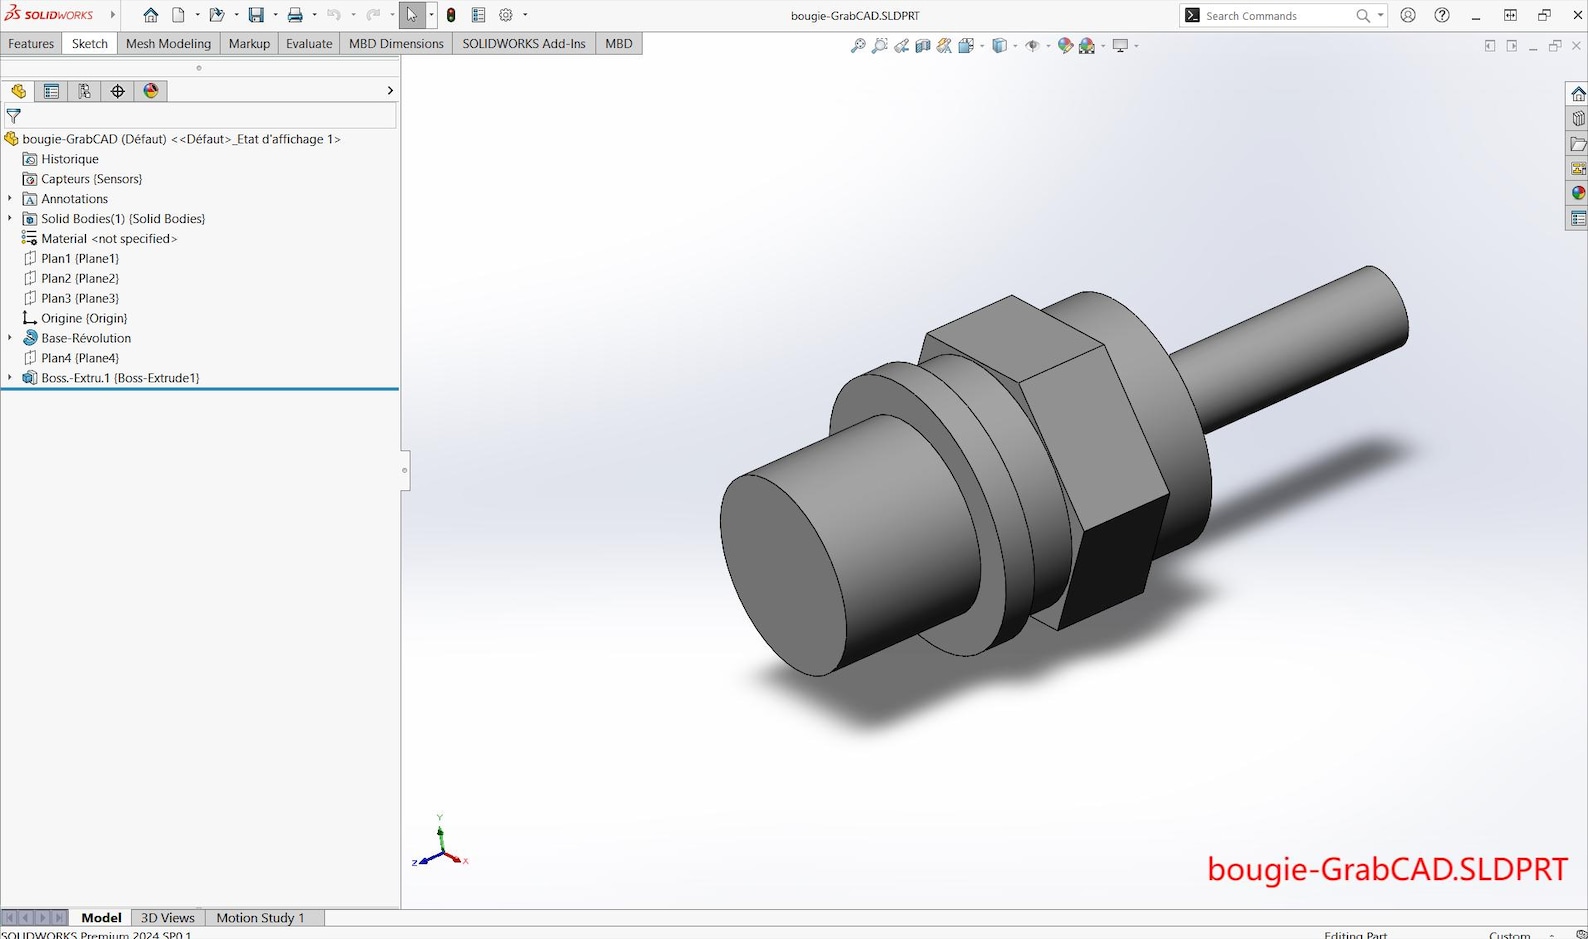Click the user login account icon

coord(1408,15)
